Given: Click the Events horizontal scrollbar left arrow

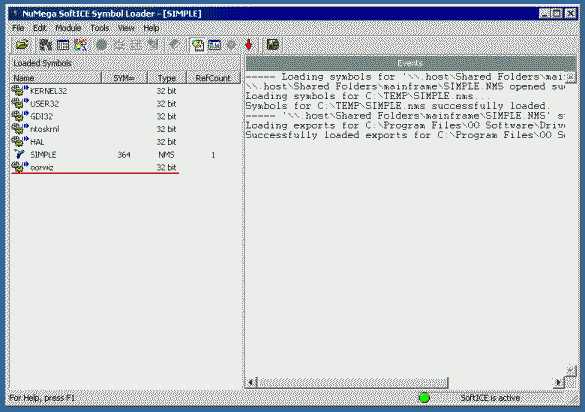Looking at the screenshot, I should pyautogui.click(x=251, y=382).
